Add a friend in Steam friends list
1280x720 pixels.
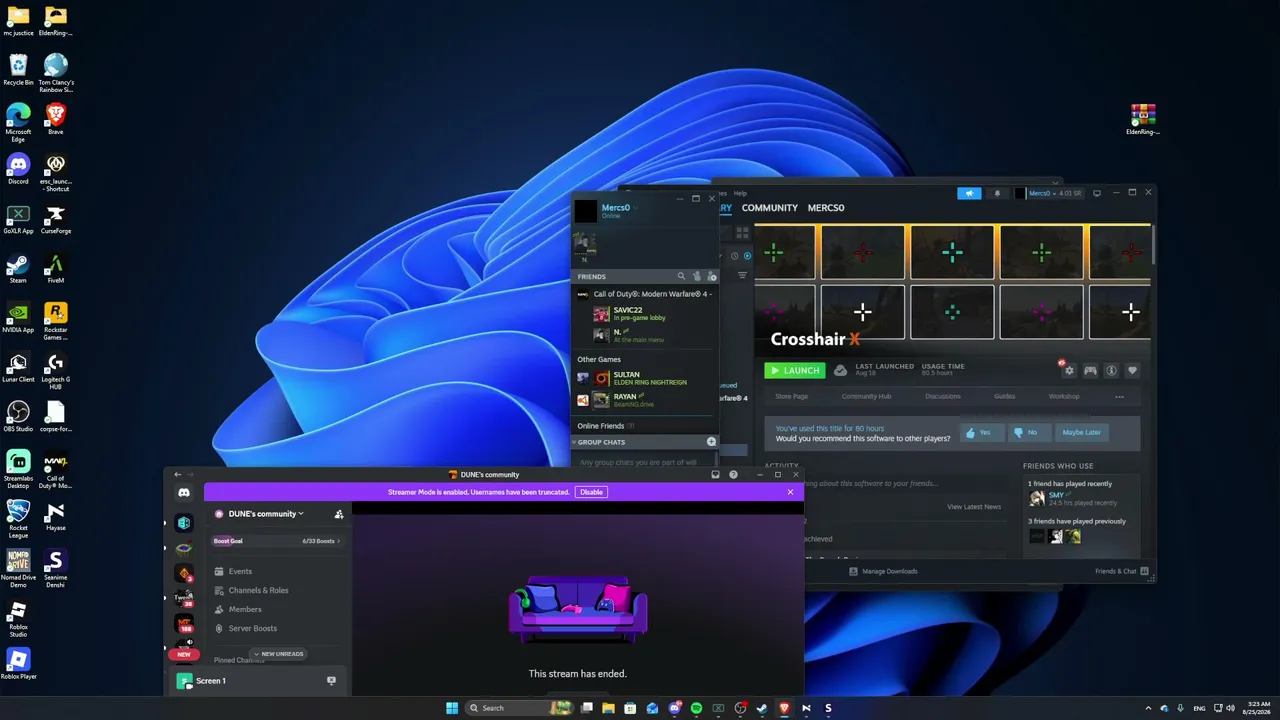[x=712, y=276]
